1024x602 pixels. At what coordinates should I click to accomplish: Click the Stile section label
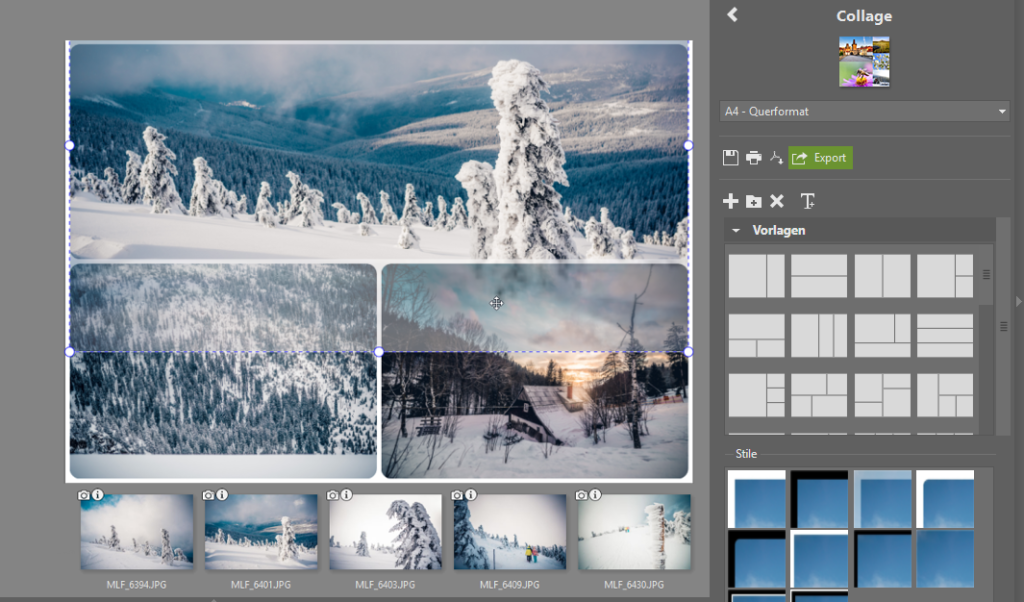coord(746,454)
